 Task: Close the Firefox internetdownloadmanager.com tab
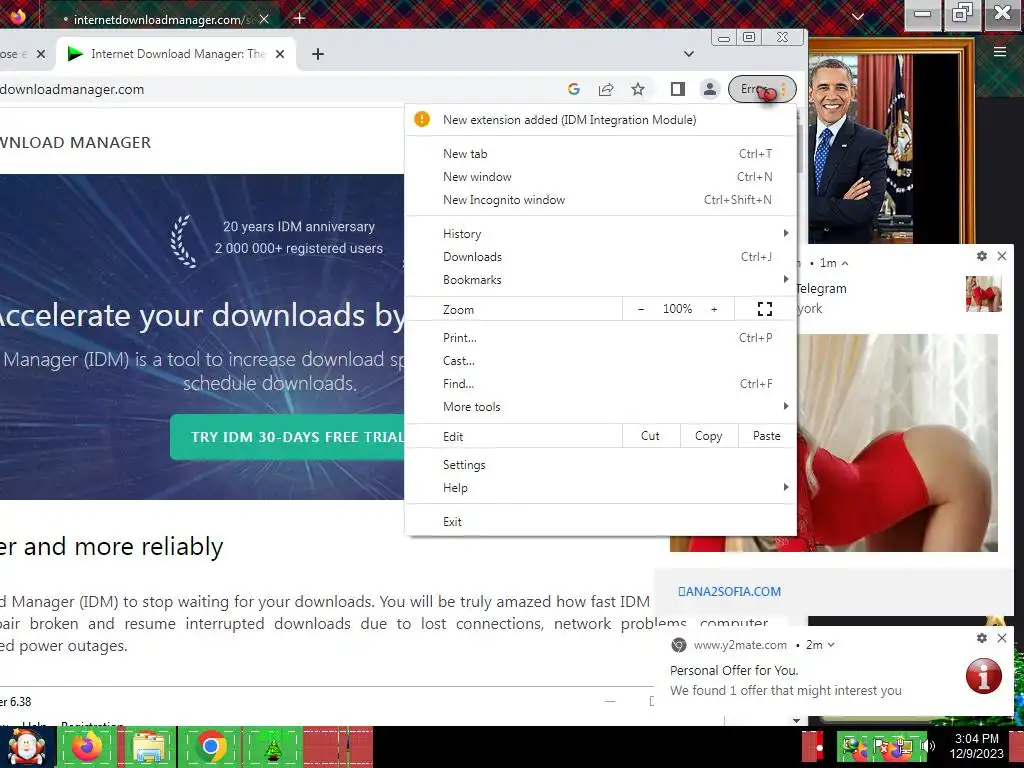tap(264, 19)
